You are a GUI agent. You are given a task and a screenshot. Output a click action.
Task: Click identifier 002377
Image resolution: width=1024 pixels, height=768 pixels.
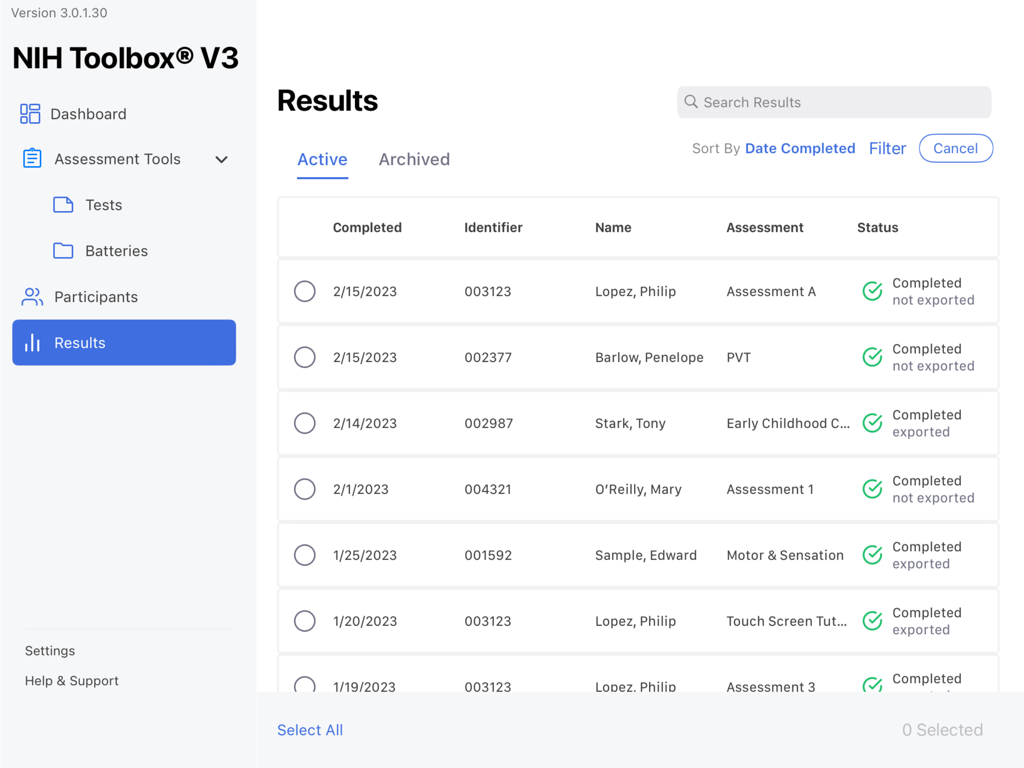point(488,357)
